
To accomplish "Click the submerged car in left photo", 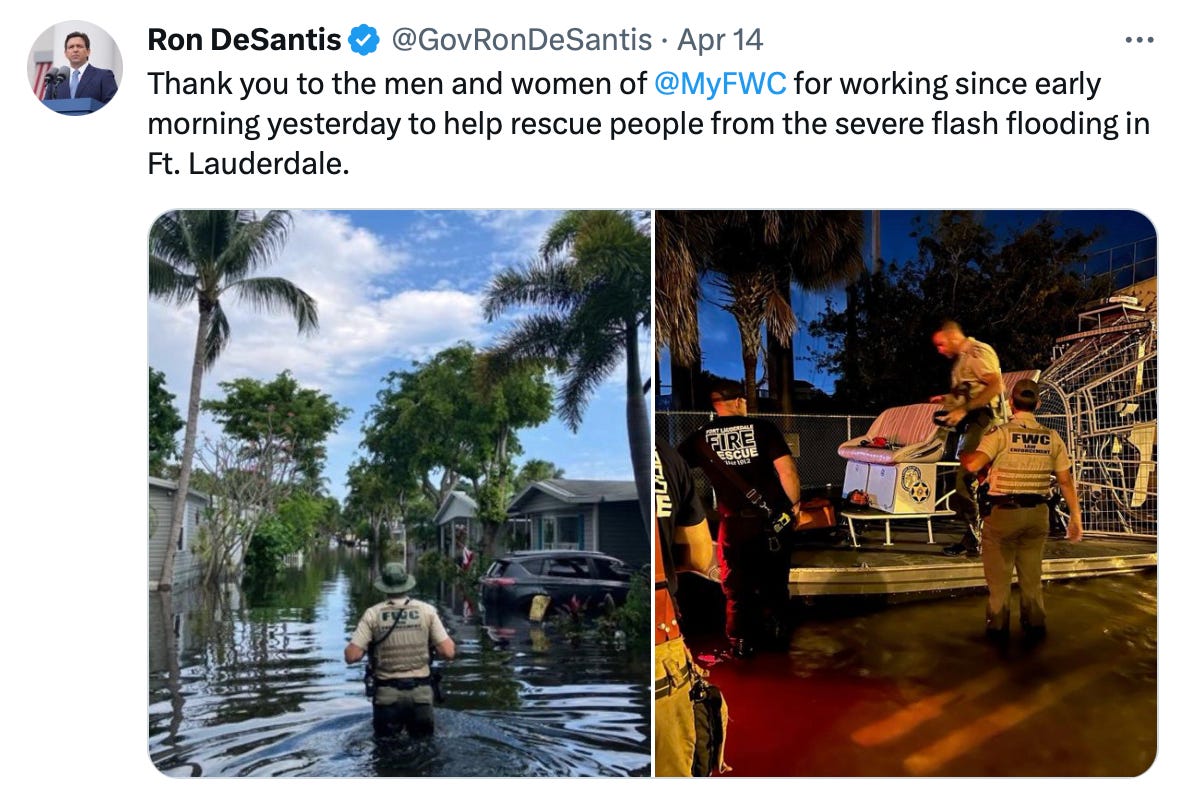I will point(557,581).
